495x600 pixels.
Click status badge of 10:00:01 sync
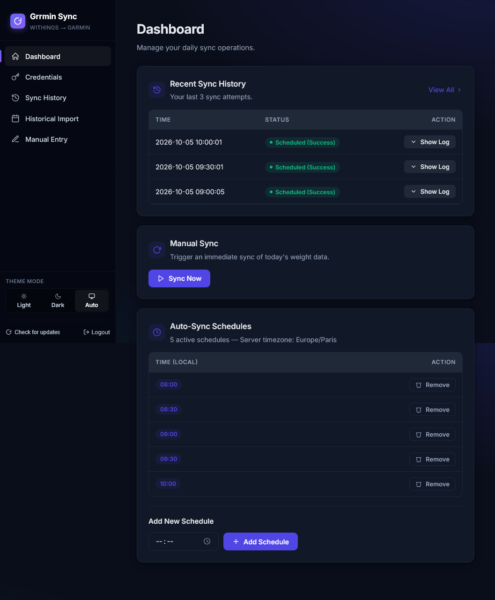tap(302, 142)
